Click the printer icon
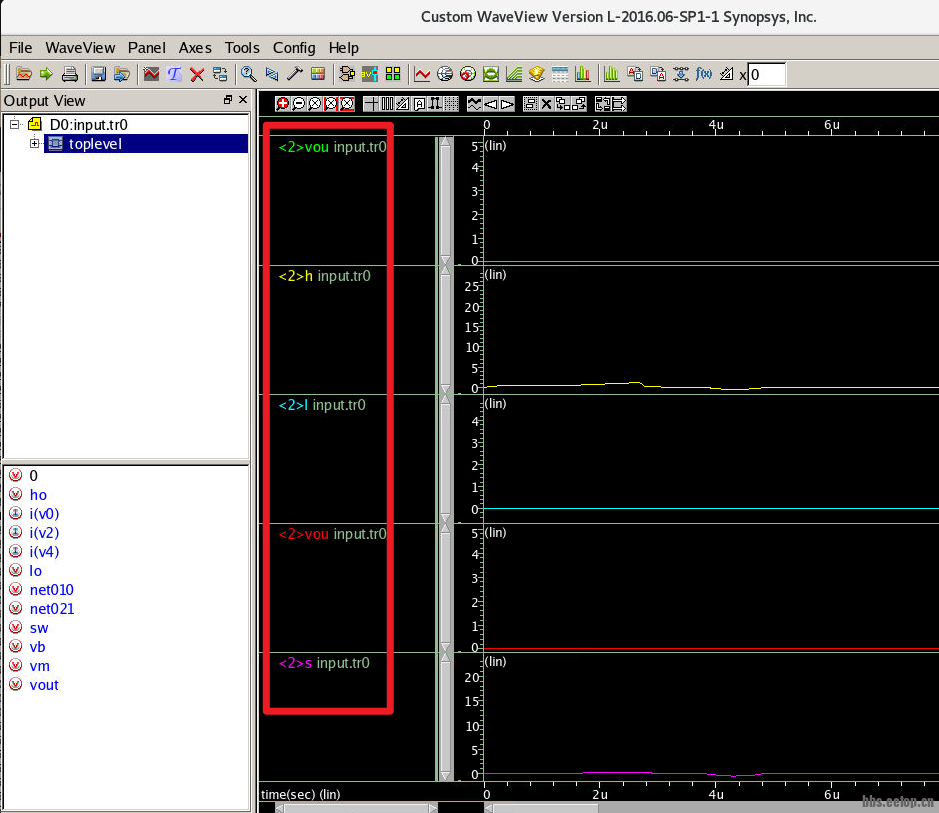Viewport: 939px width, 813px height. (x=69, y=74)
